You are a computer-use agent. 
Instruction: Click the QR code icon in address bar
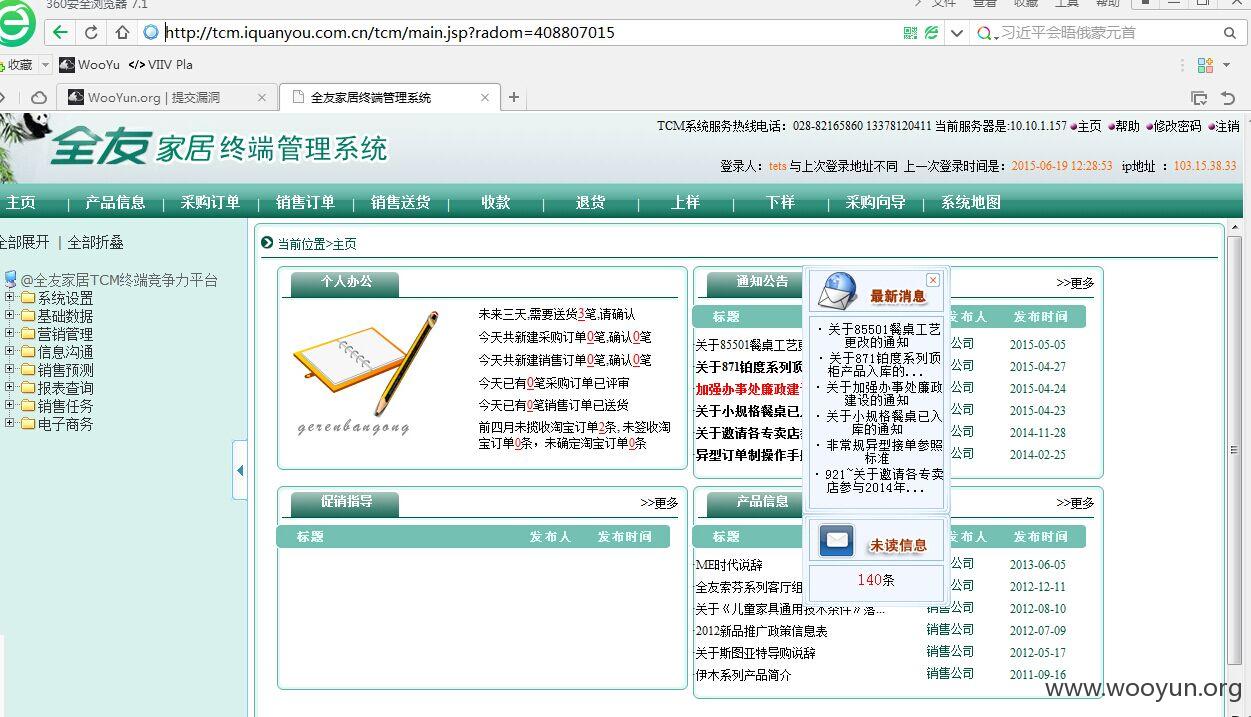[x=910, y=33]
